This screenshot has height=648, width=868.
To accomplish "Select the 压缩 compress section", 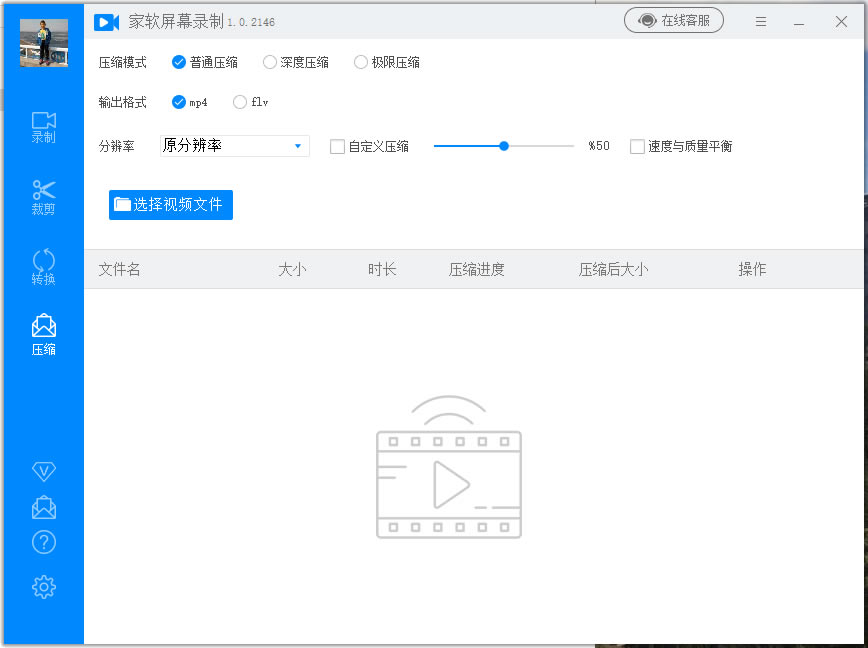I will [x=43, y=336].
